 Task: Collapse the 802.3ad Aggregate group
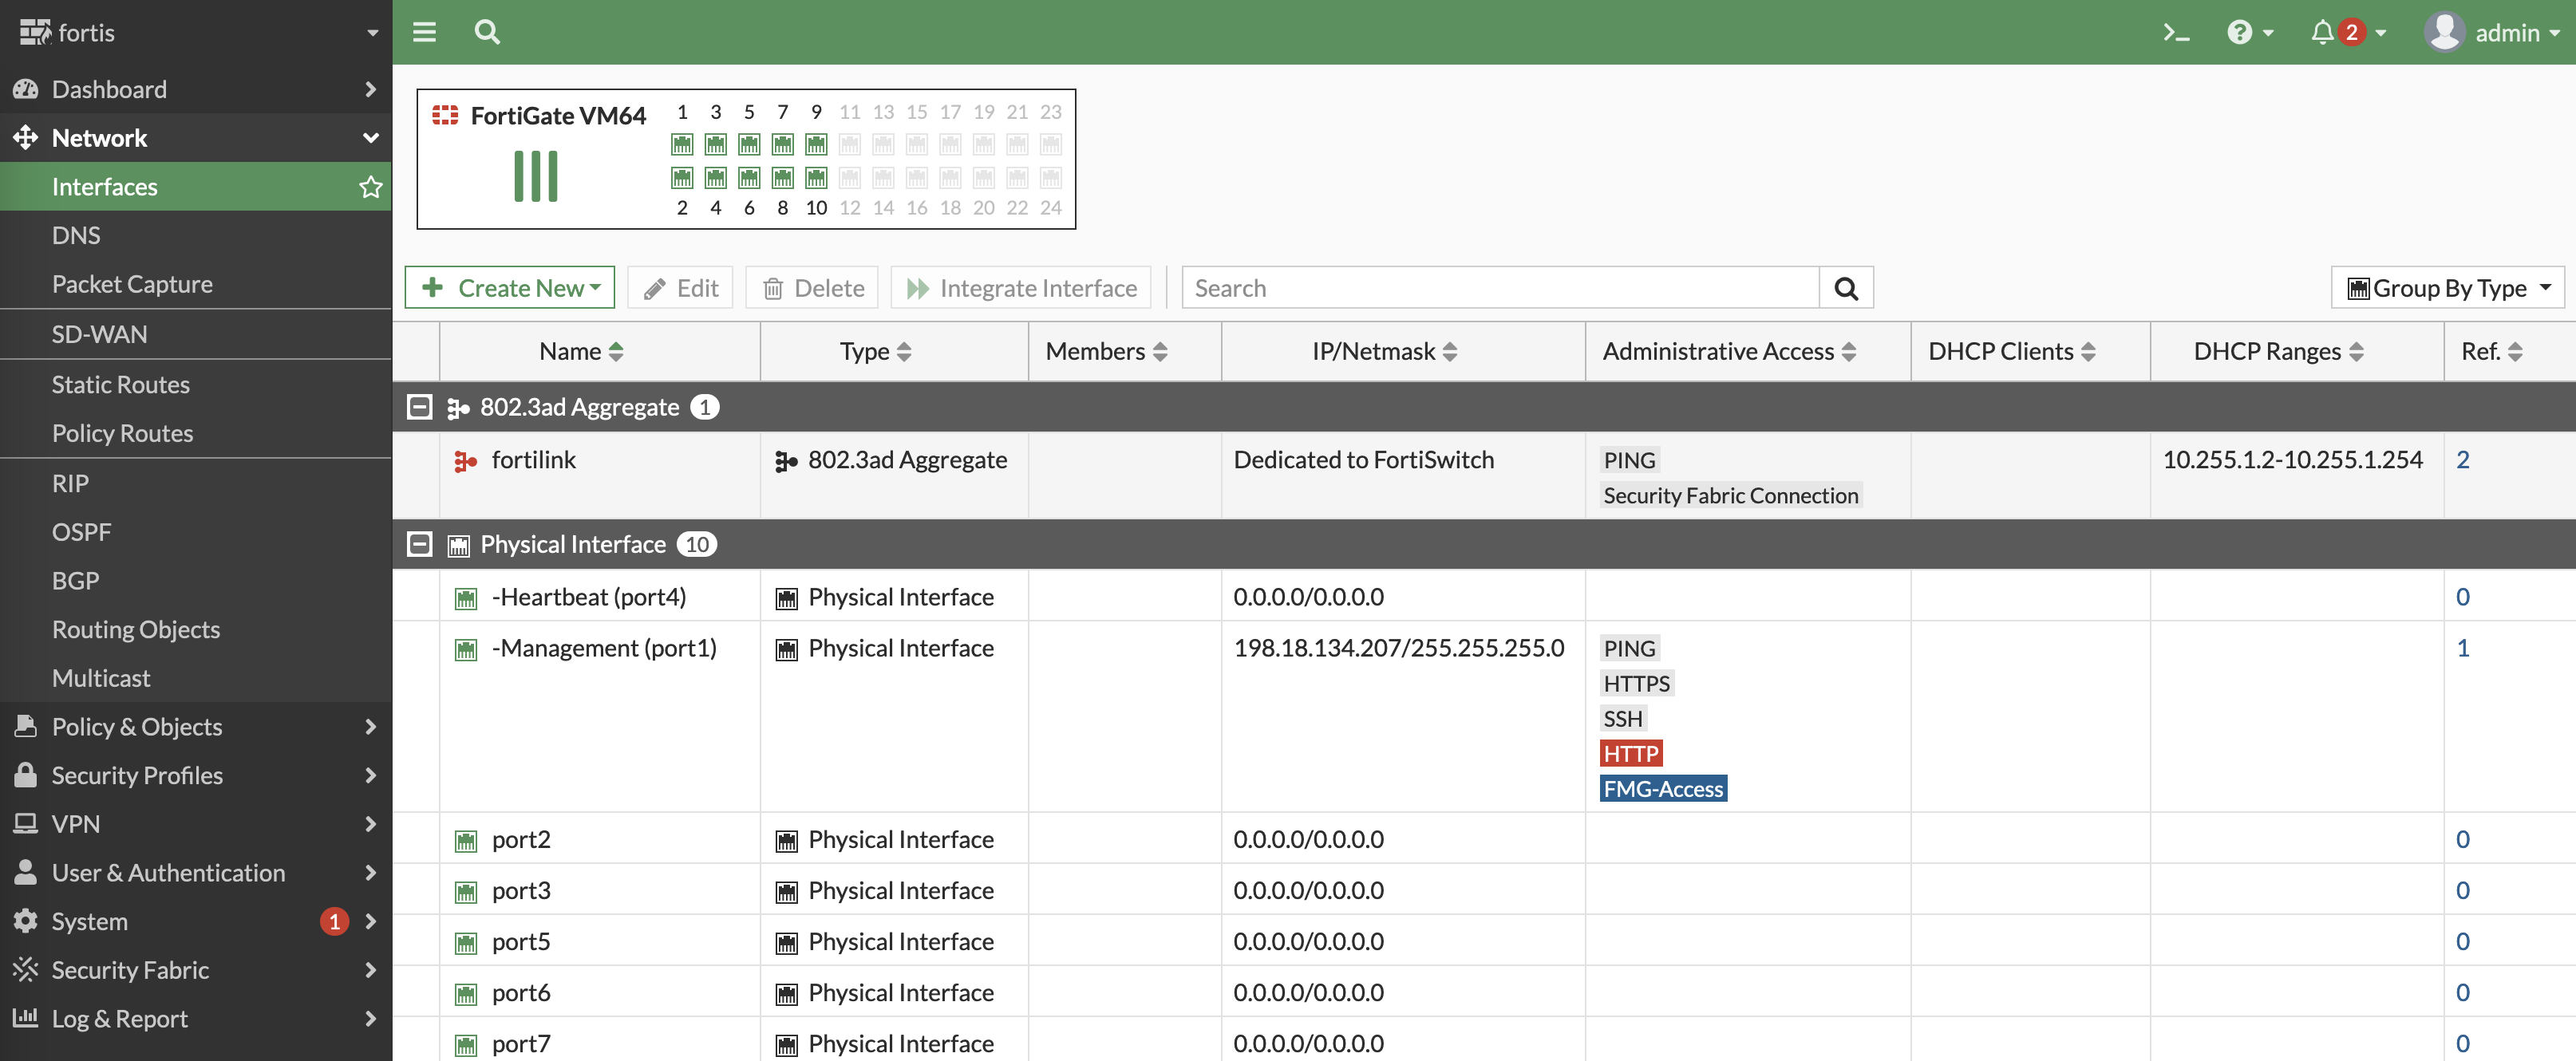420,407
